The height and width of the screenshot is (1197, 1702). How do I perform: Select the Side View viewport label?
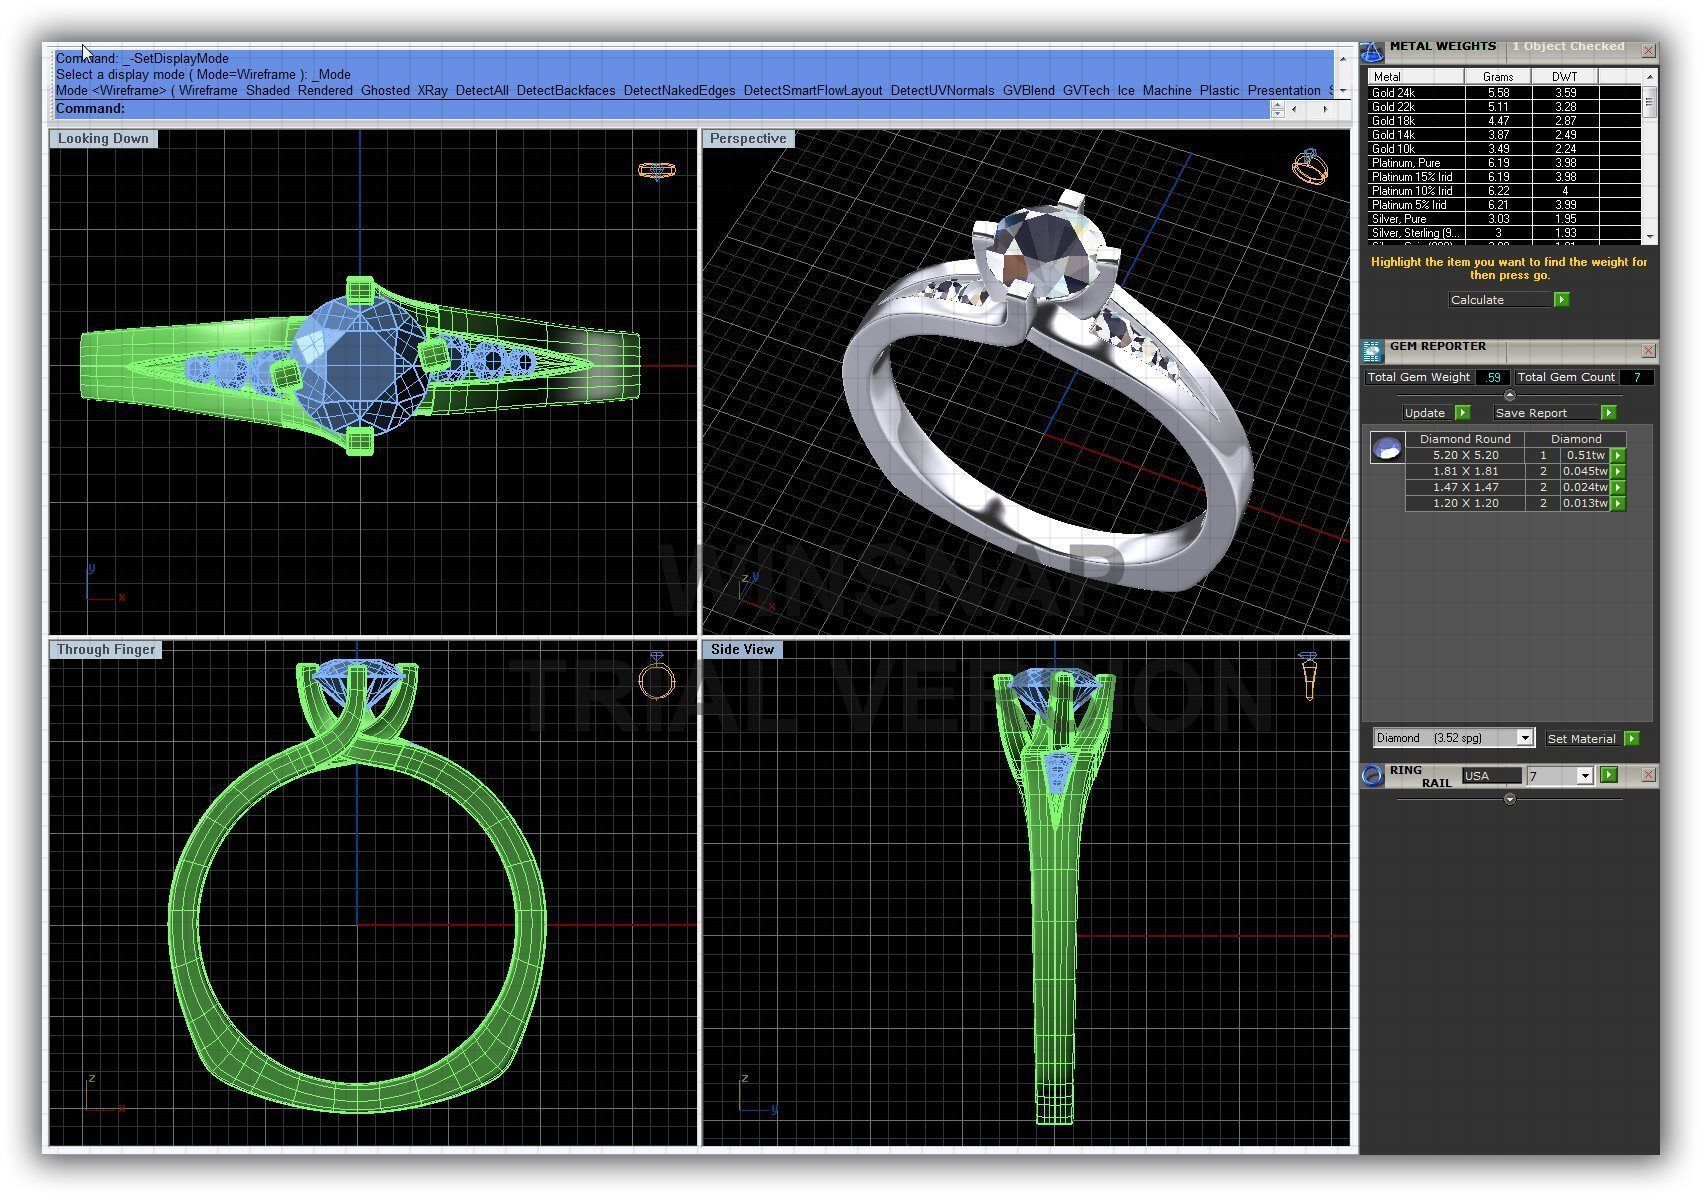click(x=743, y=650)
